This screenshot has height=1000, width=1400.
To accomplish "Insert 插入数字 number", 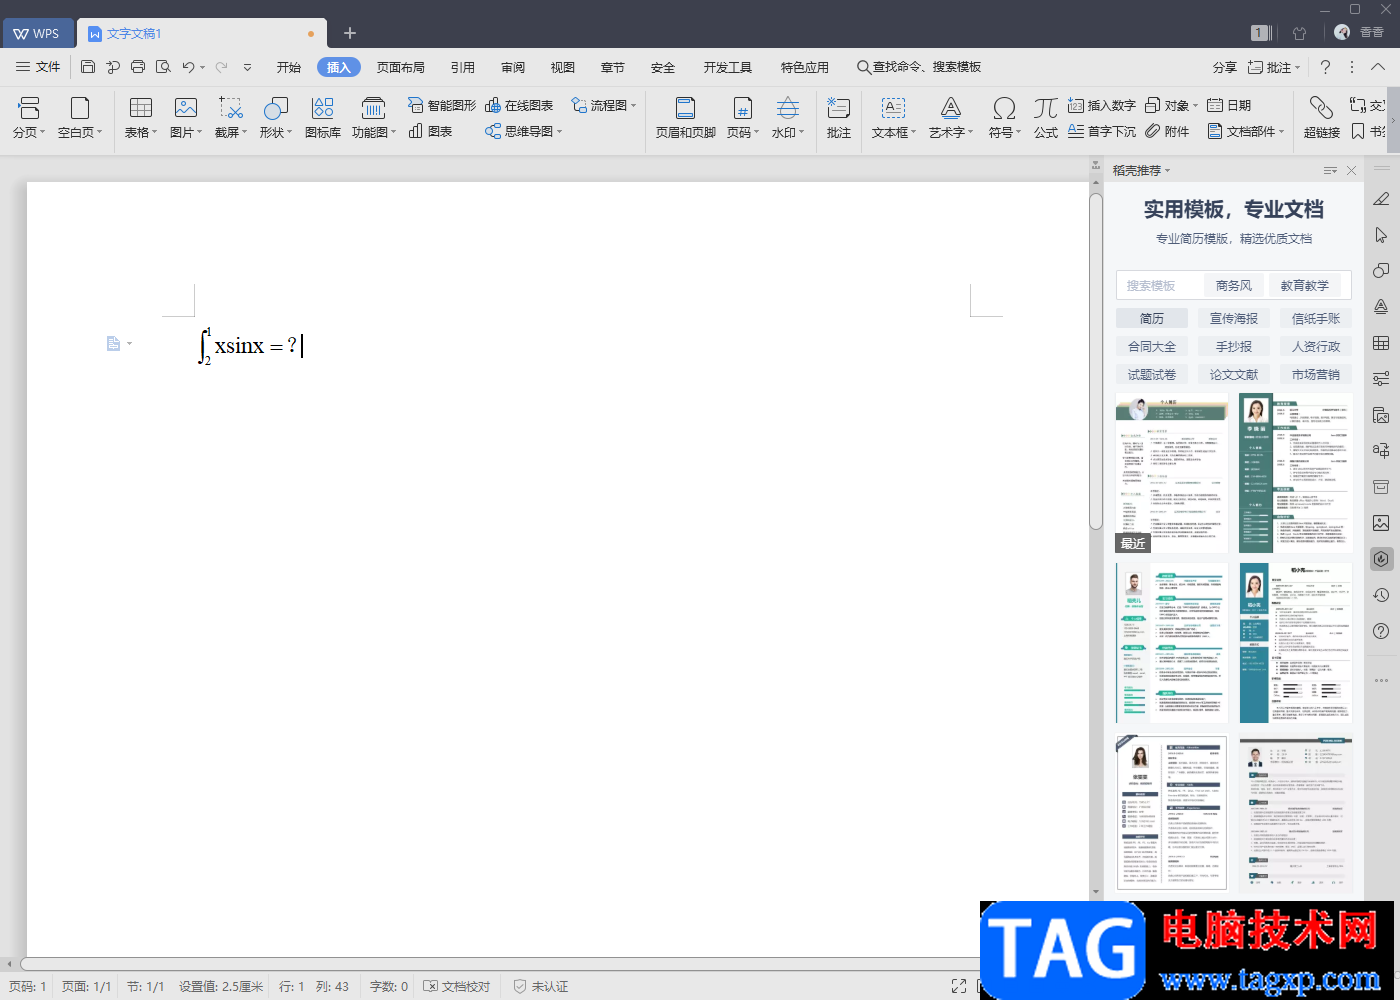I will coord(1102,105).
